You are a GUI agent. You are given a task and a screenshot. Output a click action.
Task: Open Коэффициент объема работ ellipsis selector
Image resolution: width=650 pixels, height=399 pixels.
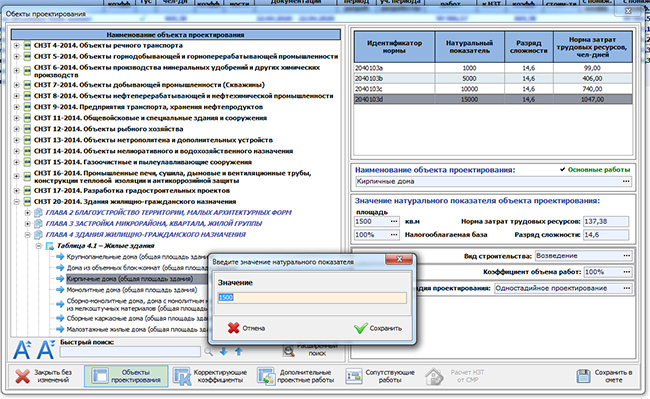coord(627,272)
